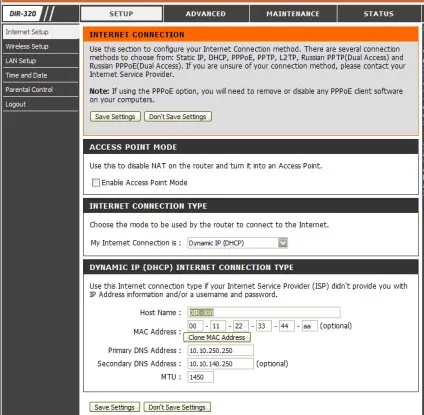Select the Setup tab
The width and height of the screenshot is (424, 415).
click(121, 14)
